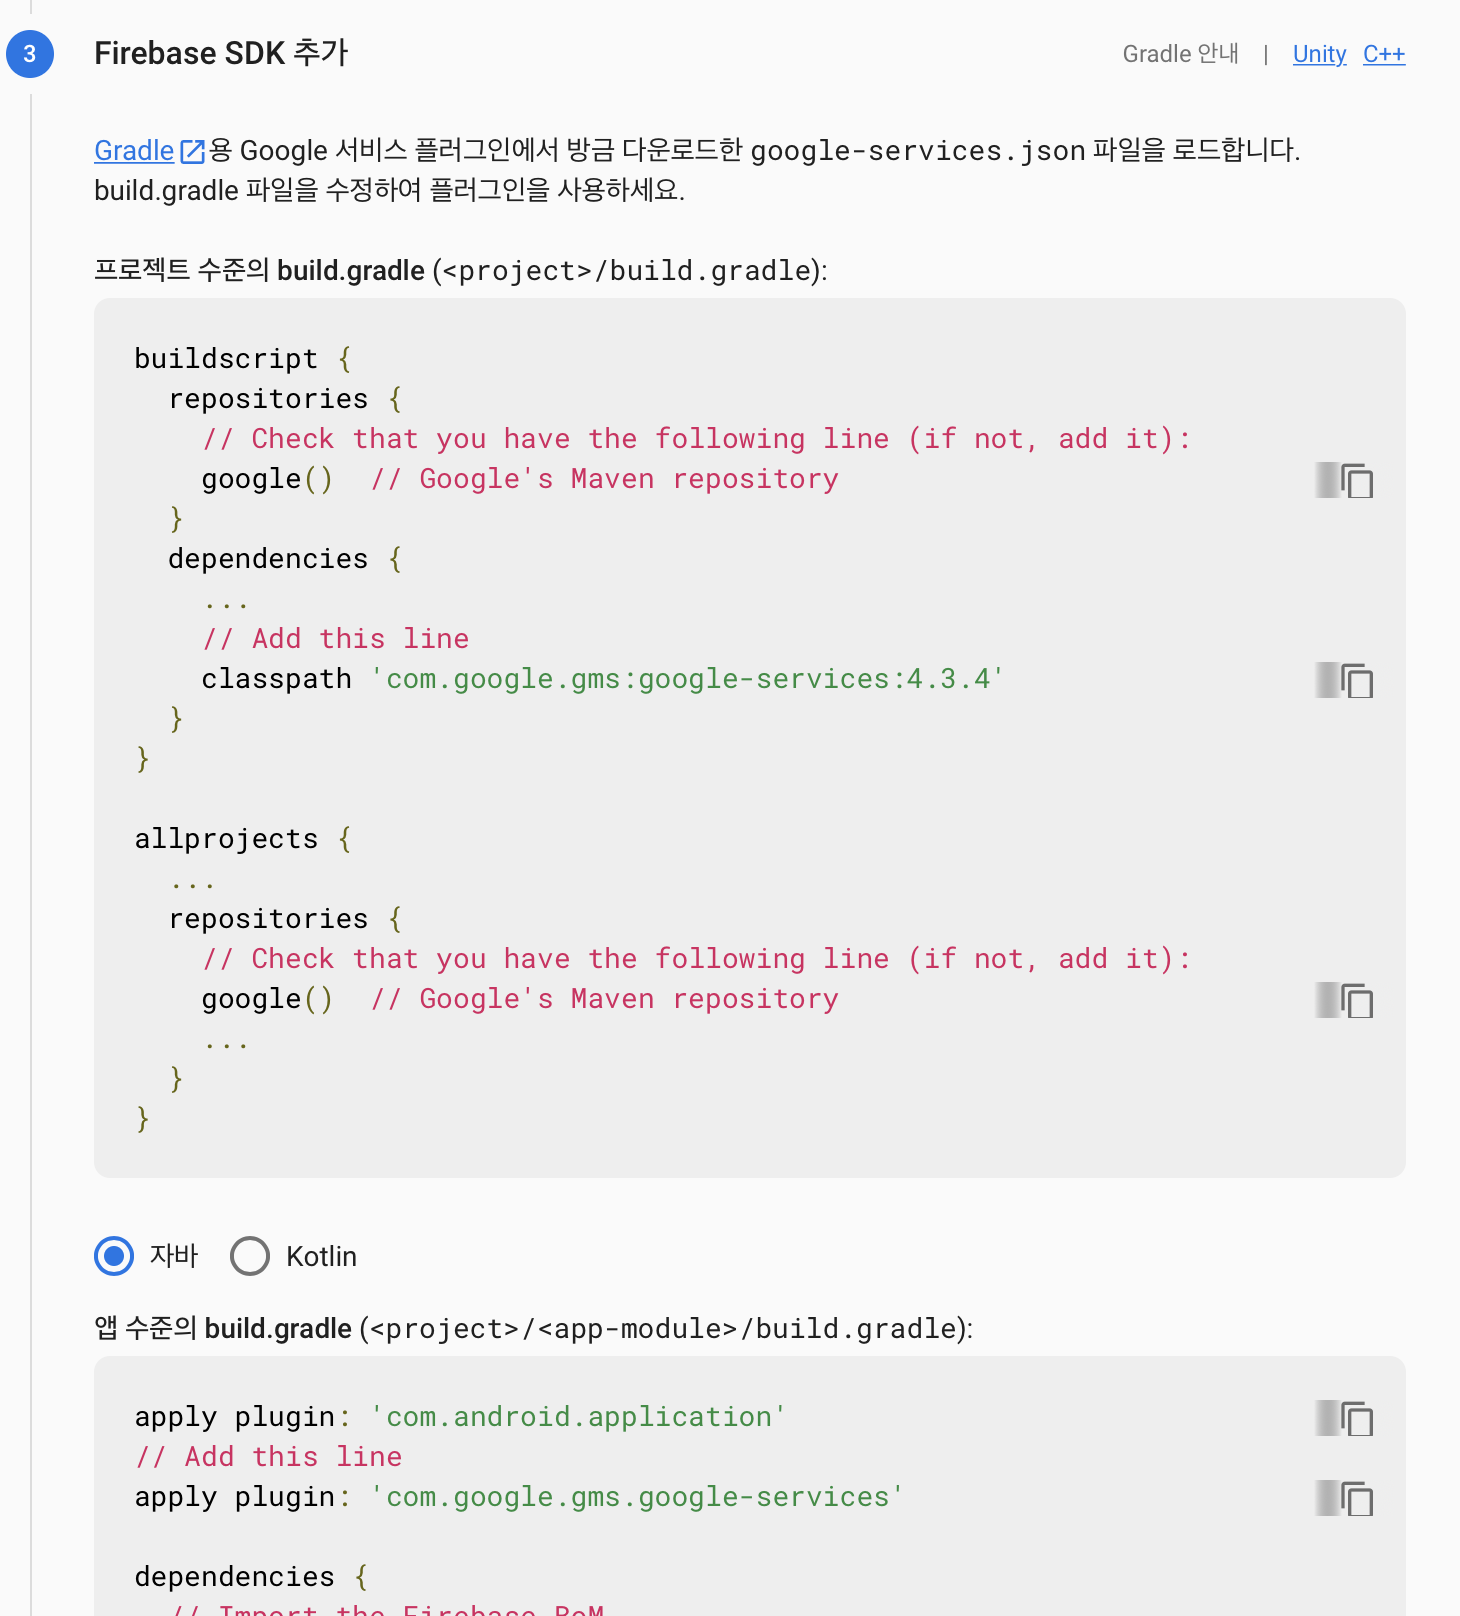Click the buildscript { code line

(243, 359)
